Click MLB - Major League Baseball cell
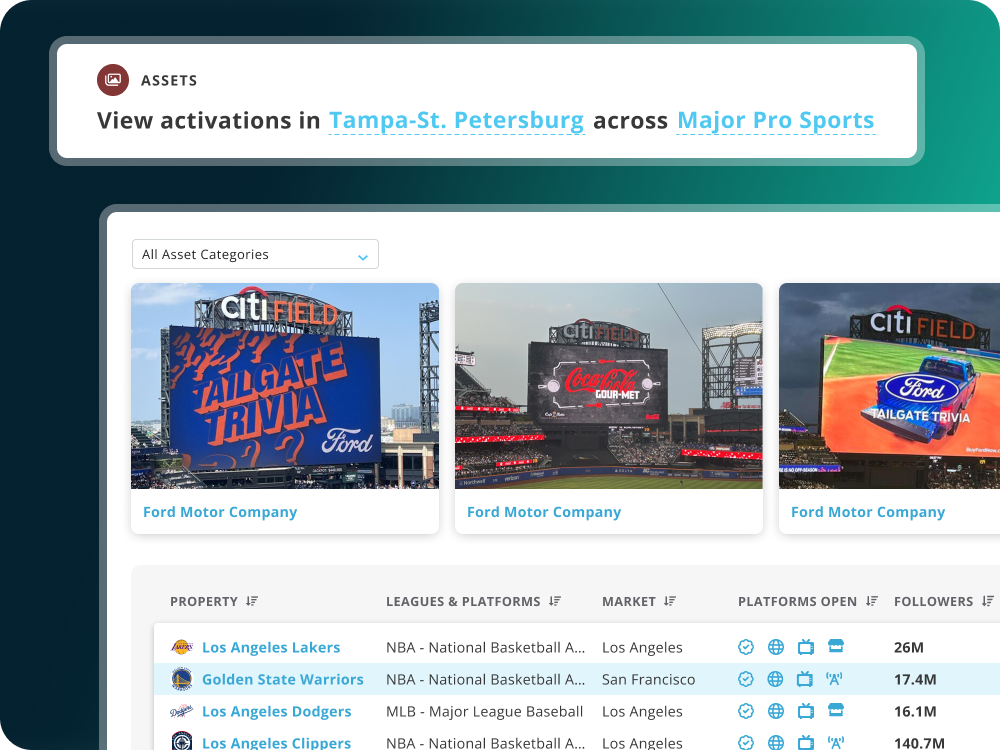 pyautogui.click(x=485, y=711)
